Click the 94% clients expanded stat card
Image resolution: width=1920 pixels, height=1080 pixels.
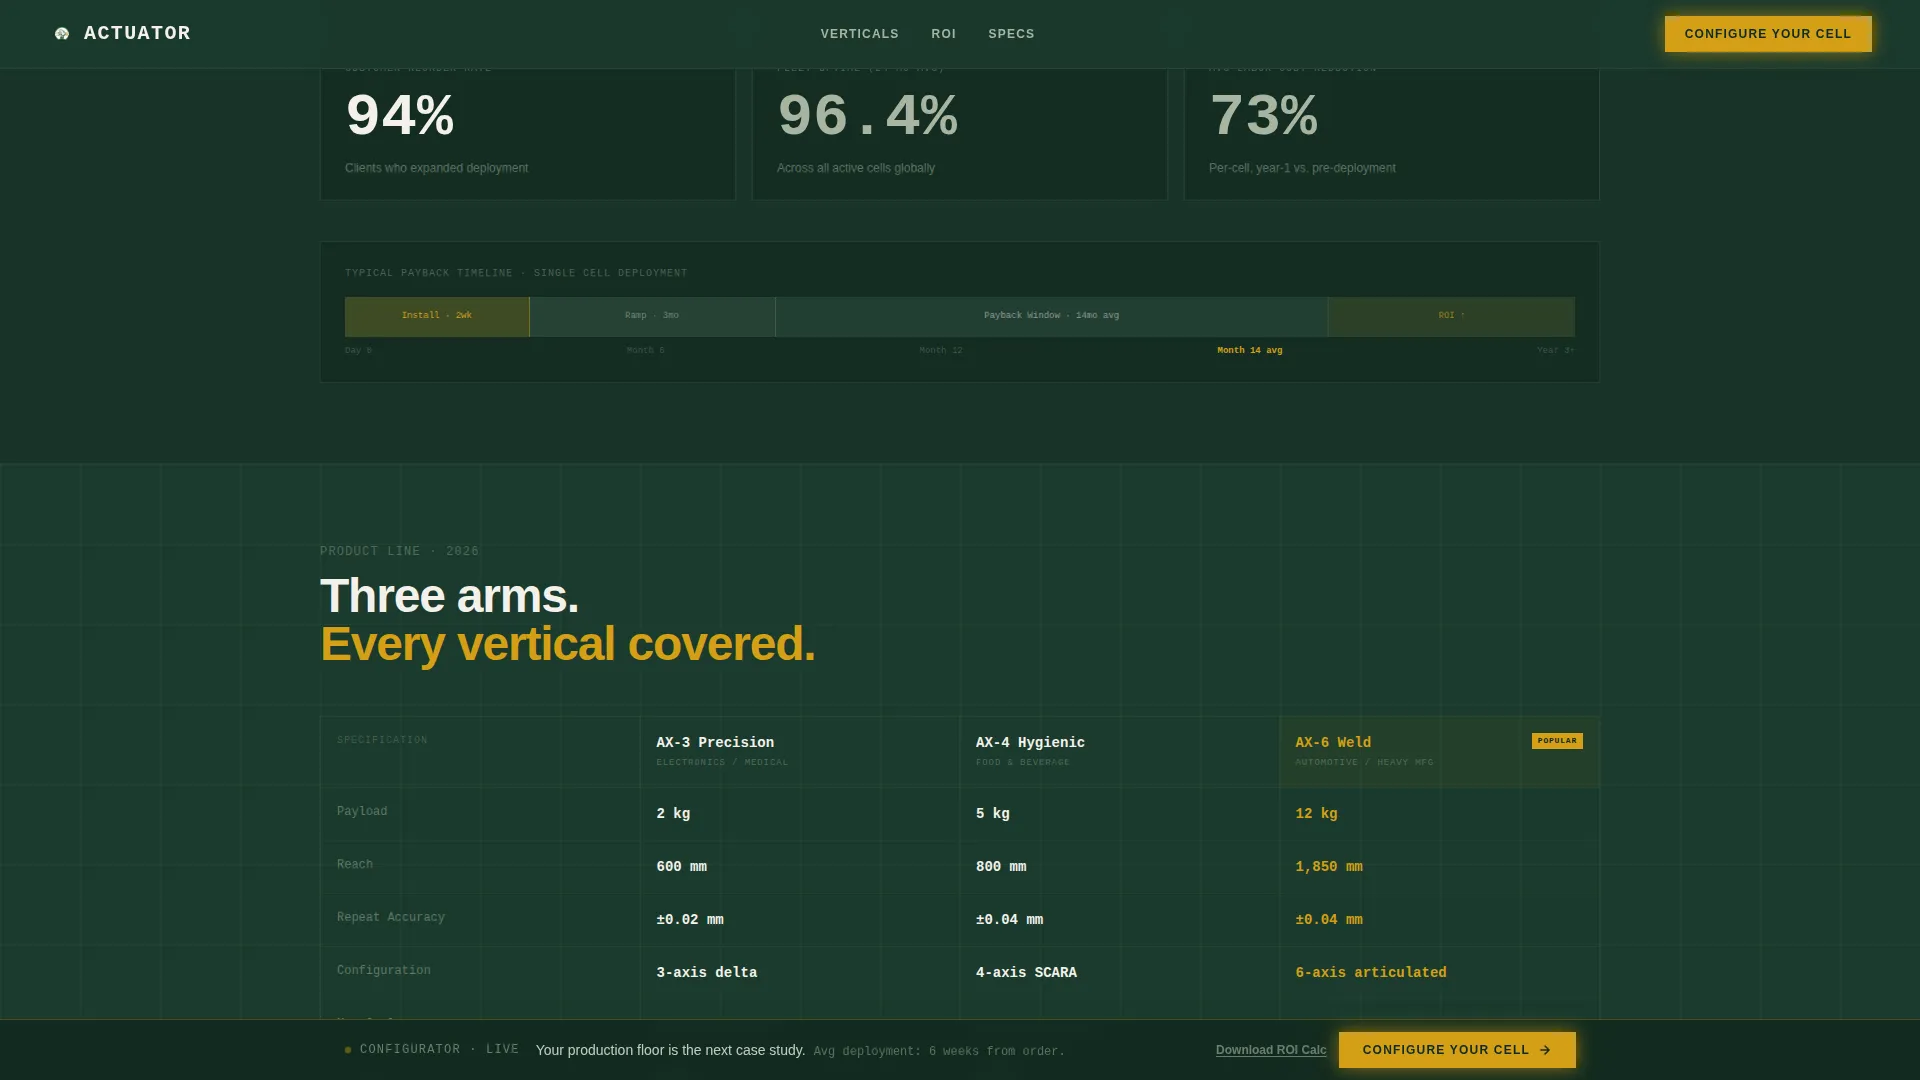click(x=528, y=134)
